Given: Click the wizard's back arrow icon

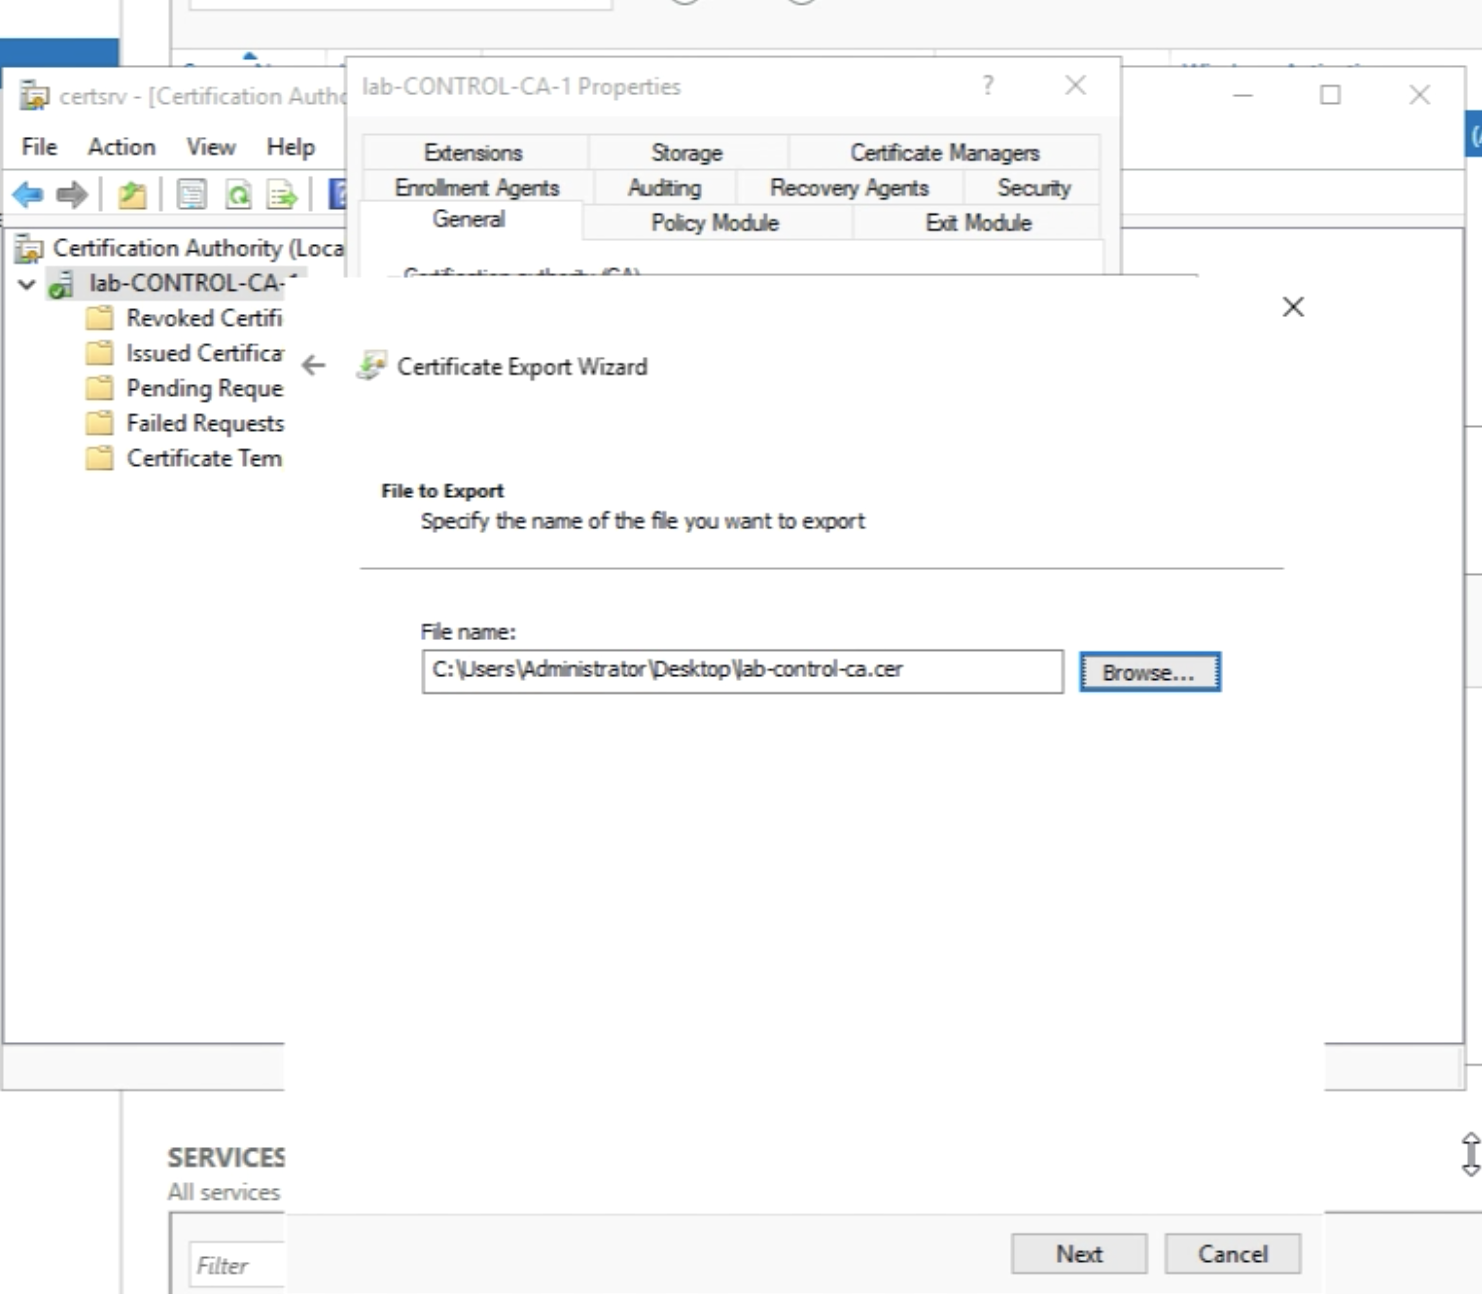Looking at the screenshot, I should point(314,366).
